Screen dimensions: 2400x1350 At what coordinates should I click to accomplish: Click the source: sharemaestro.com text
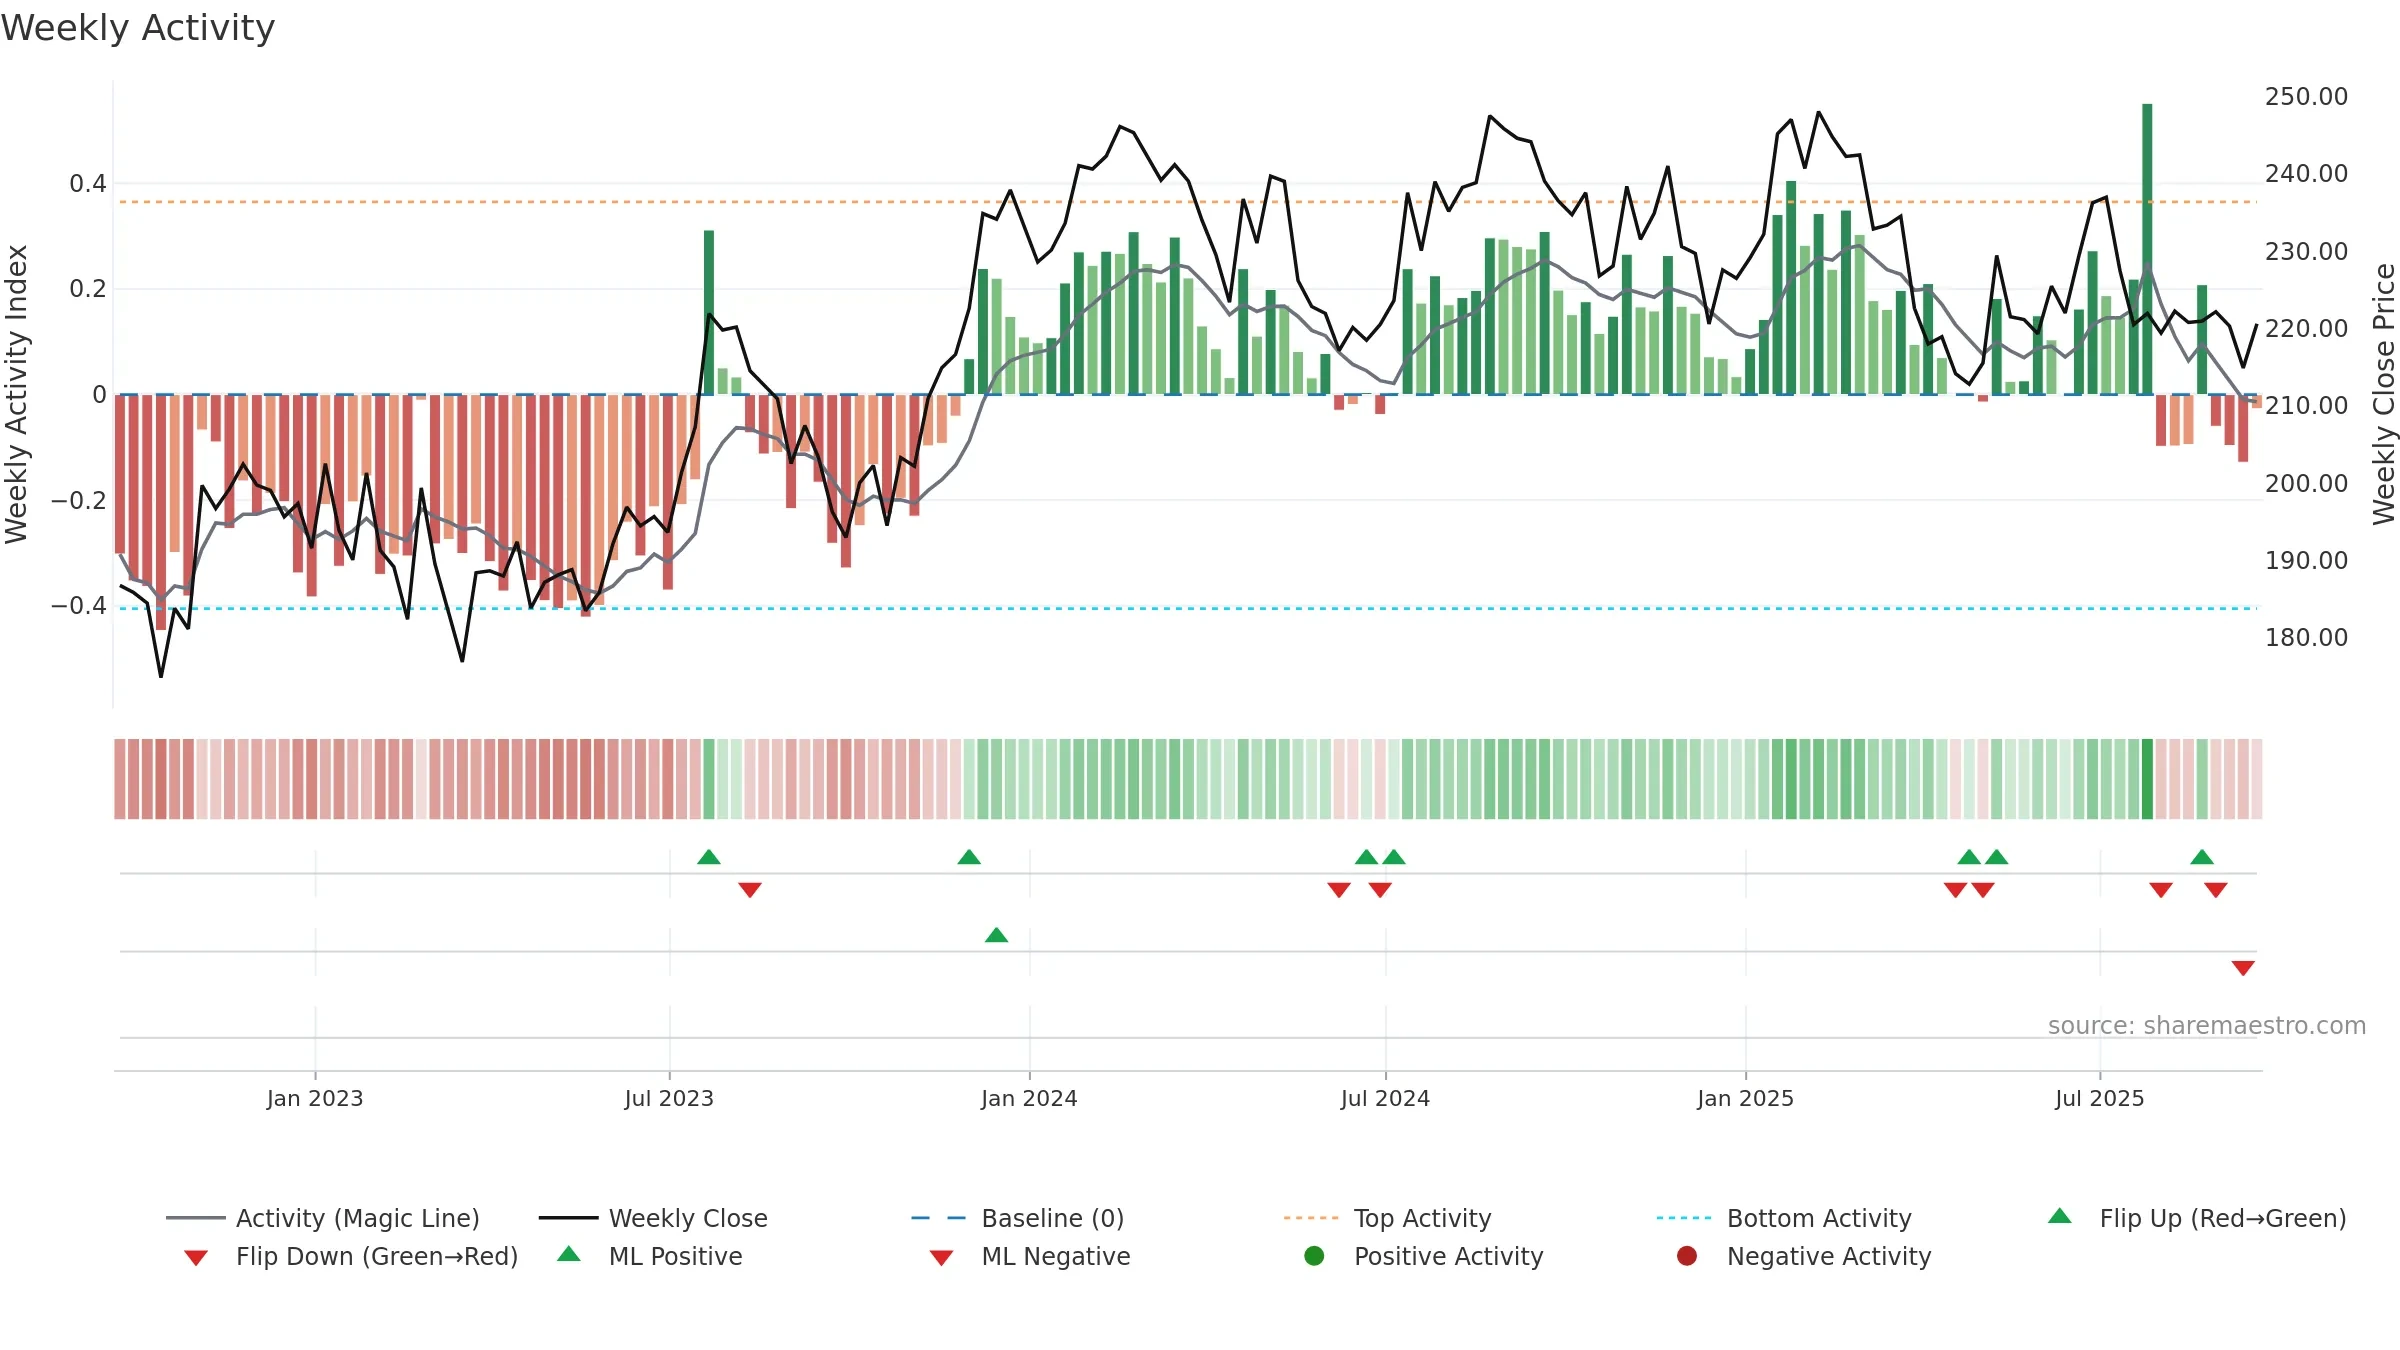click(x=2207, y=1025)
